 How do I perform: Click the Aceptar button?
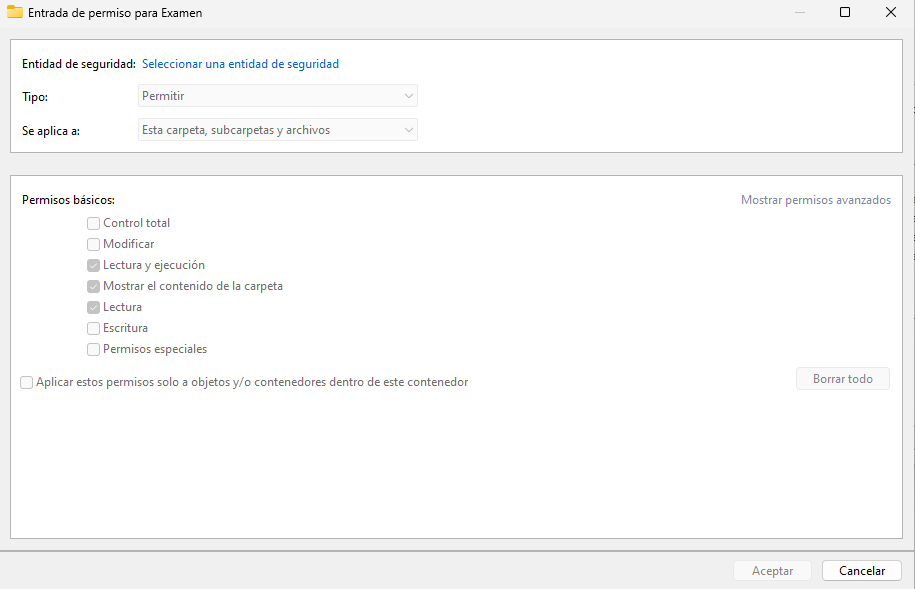(x=772, y=571)
